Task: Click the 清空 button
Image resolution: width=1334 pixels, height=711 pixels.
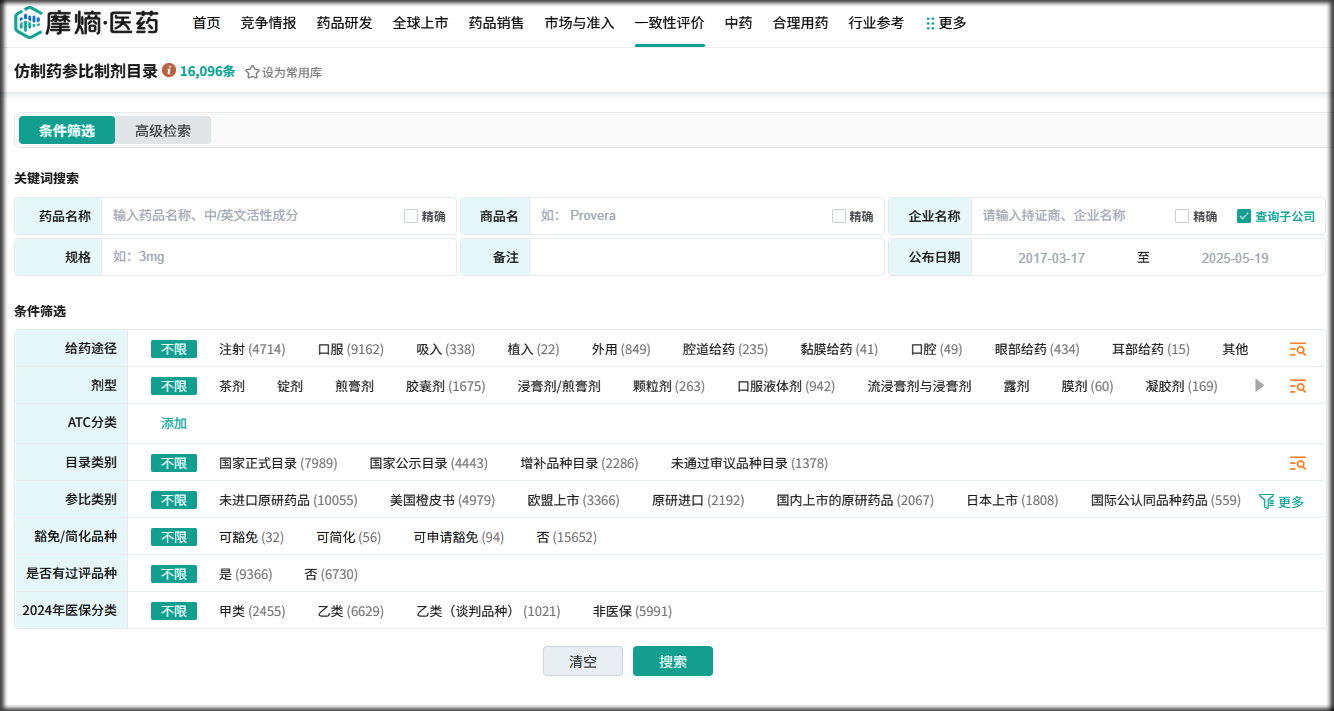Action: [582, 661]
